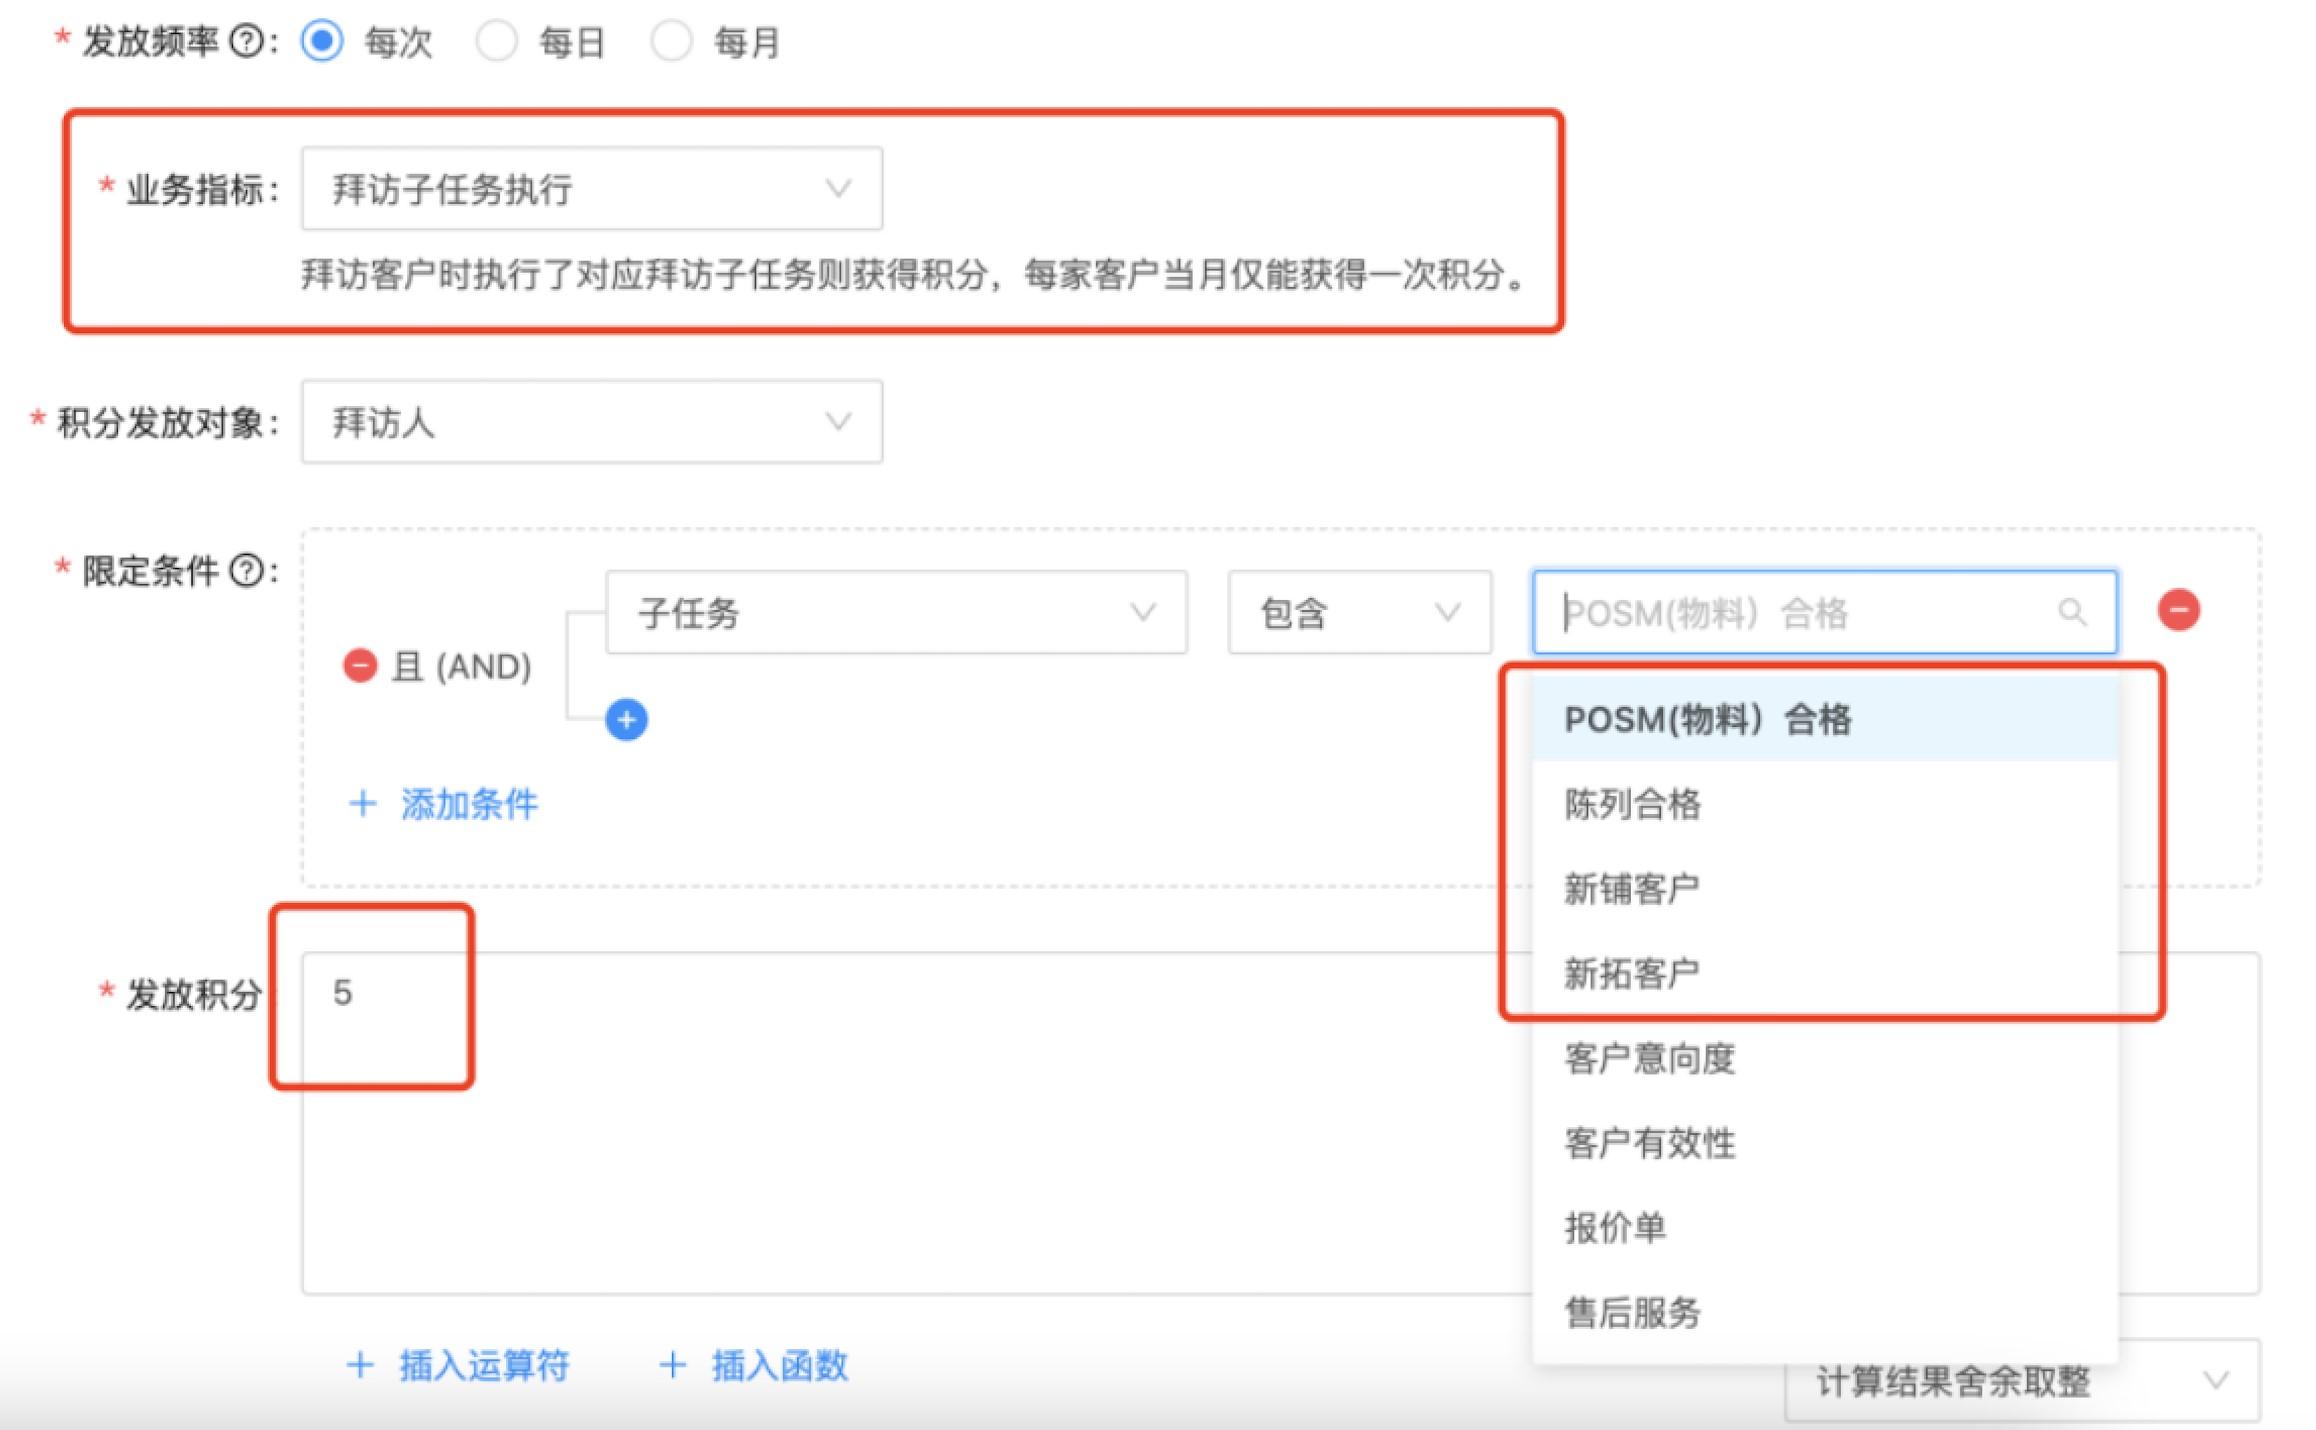Screen dimensions: 2316x1430
Task: Click the 且 (AND) logic label
Action: [x=461, y=667]
